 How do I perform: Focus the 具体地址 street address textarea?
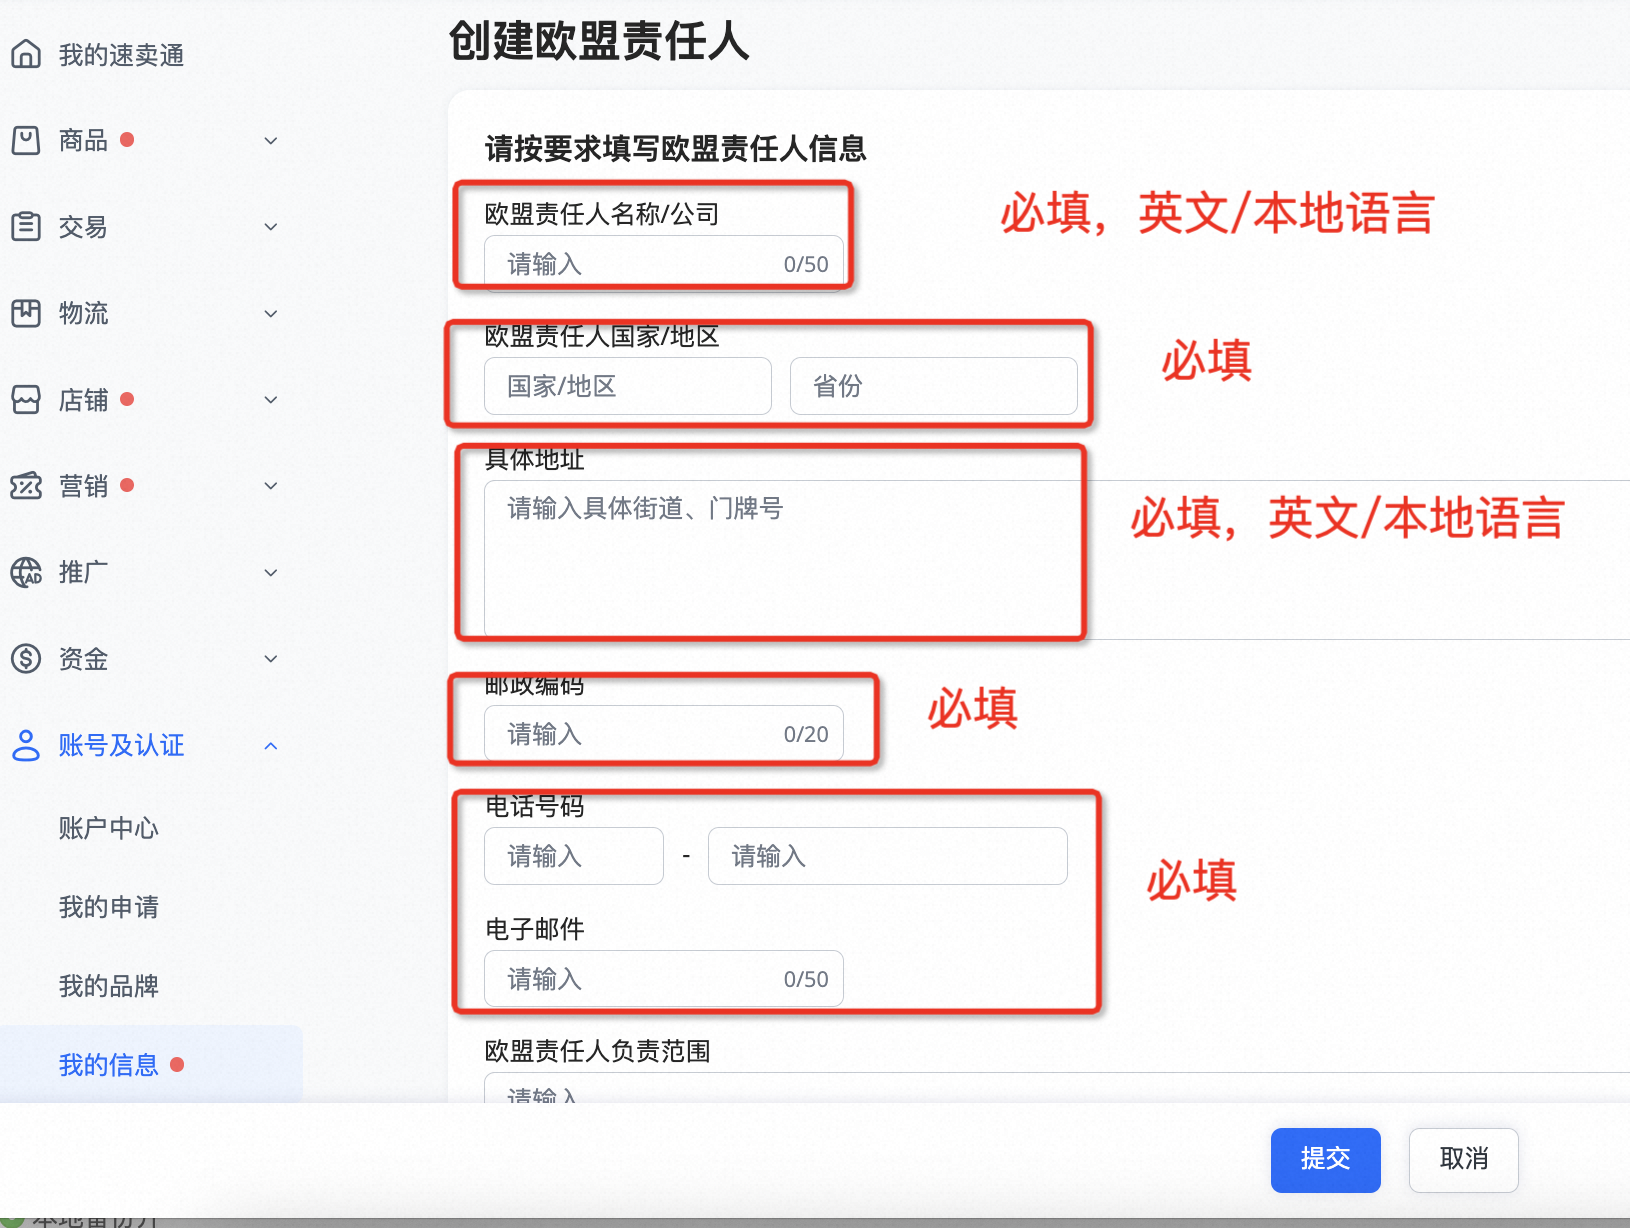click(1057, 560)
